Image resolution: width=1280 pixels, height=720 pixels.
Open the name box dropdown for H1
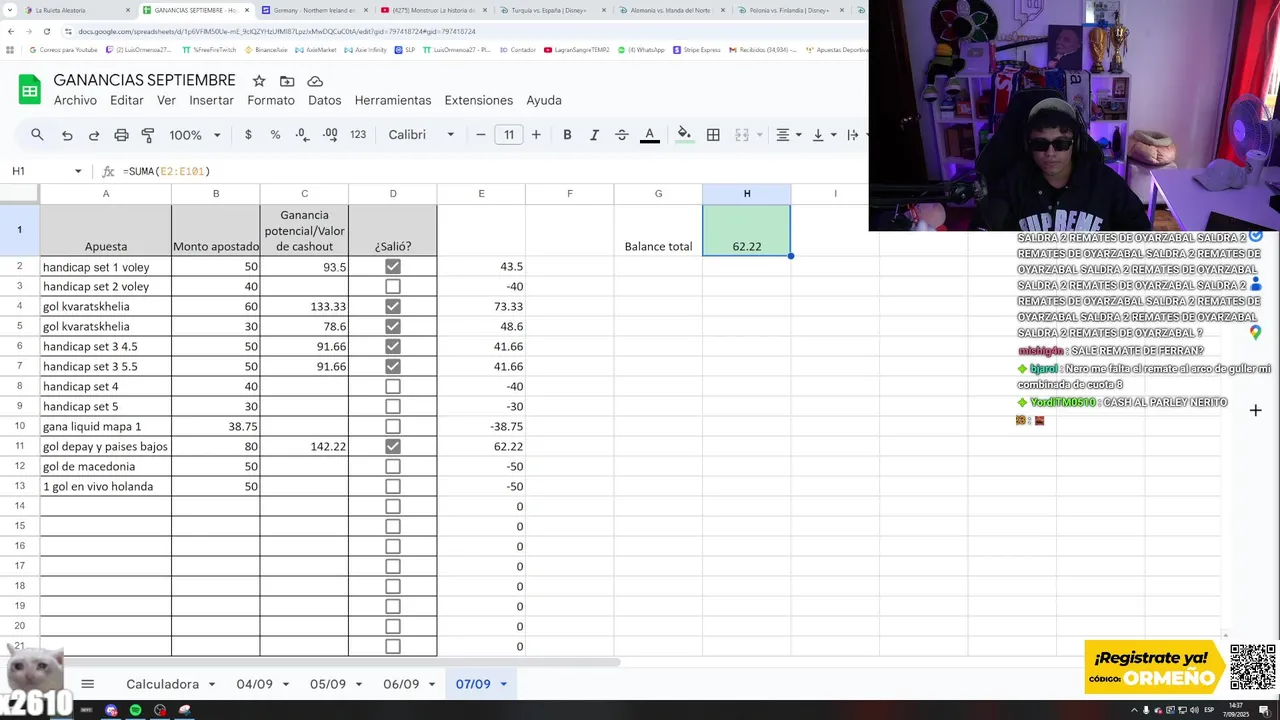pyautogui.click(x=78, y=171)
